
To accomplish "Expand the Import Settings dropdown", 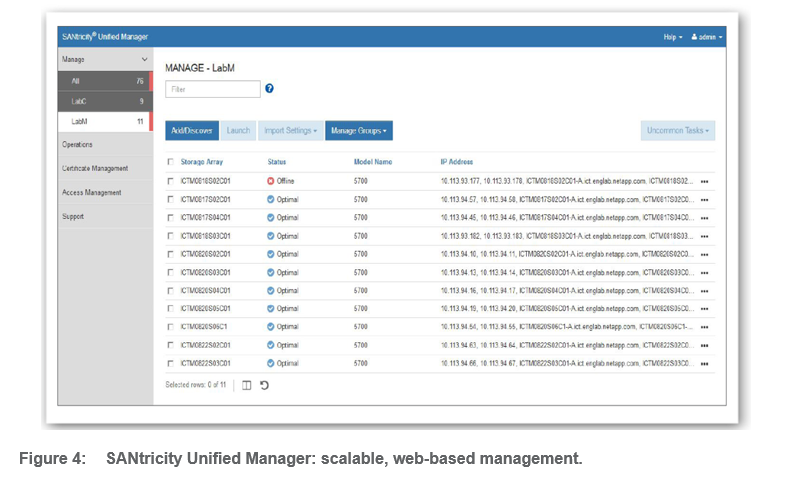I will point(290,131).
